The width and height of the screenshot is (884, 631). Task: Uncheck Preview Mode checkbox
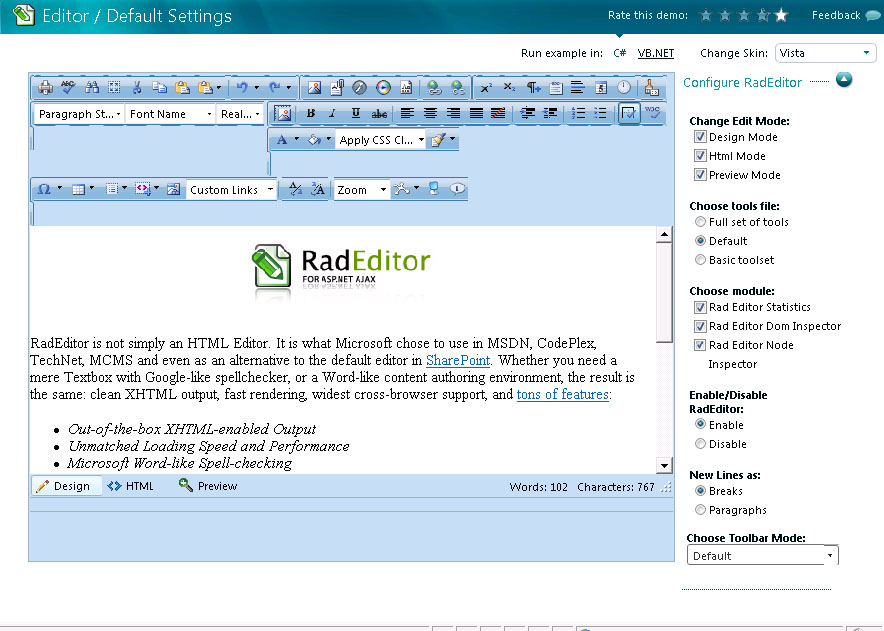[700, 175]
